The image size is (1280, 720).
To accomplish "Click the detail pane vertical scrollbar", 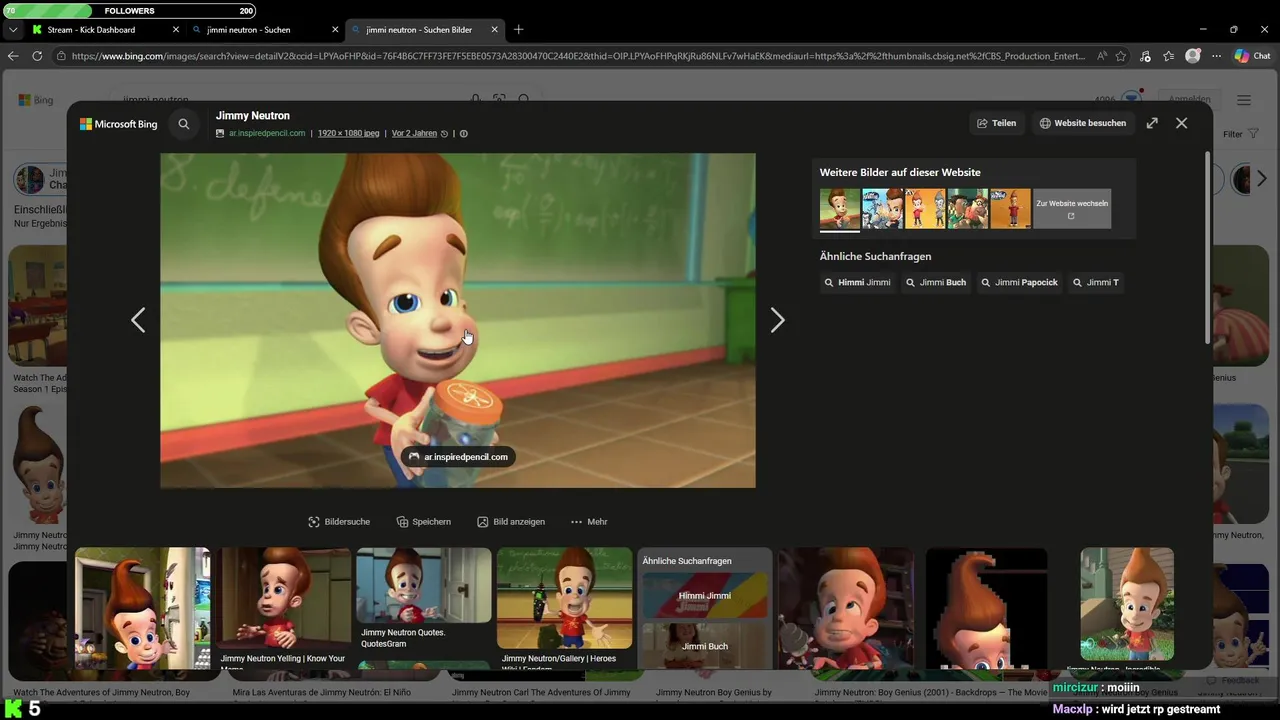I will (x=1206, y=248).
